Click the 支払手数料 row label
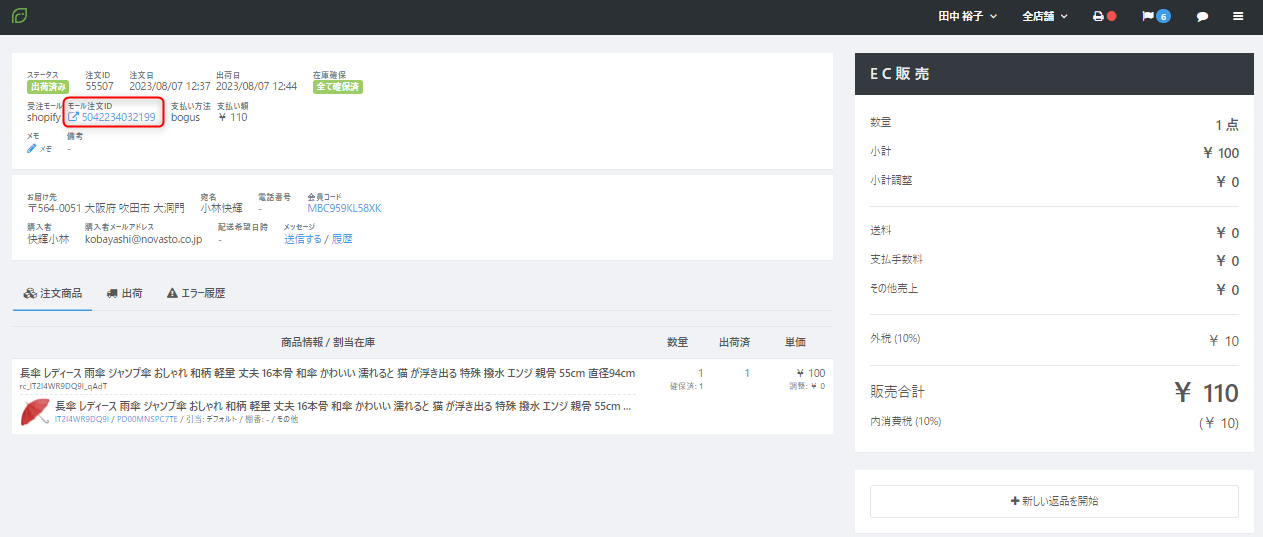 coord(897,259)
